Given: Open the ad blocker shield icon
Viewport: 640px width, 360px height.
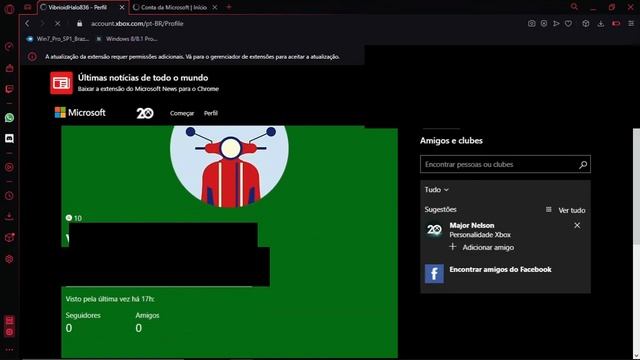Looking at the screenshot, I should (544, 24).
